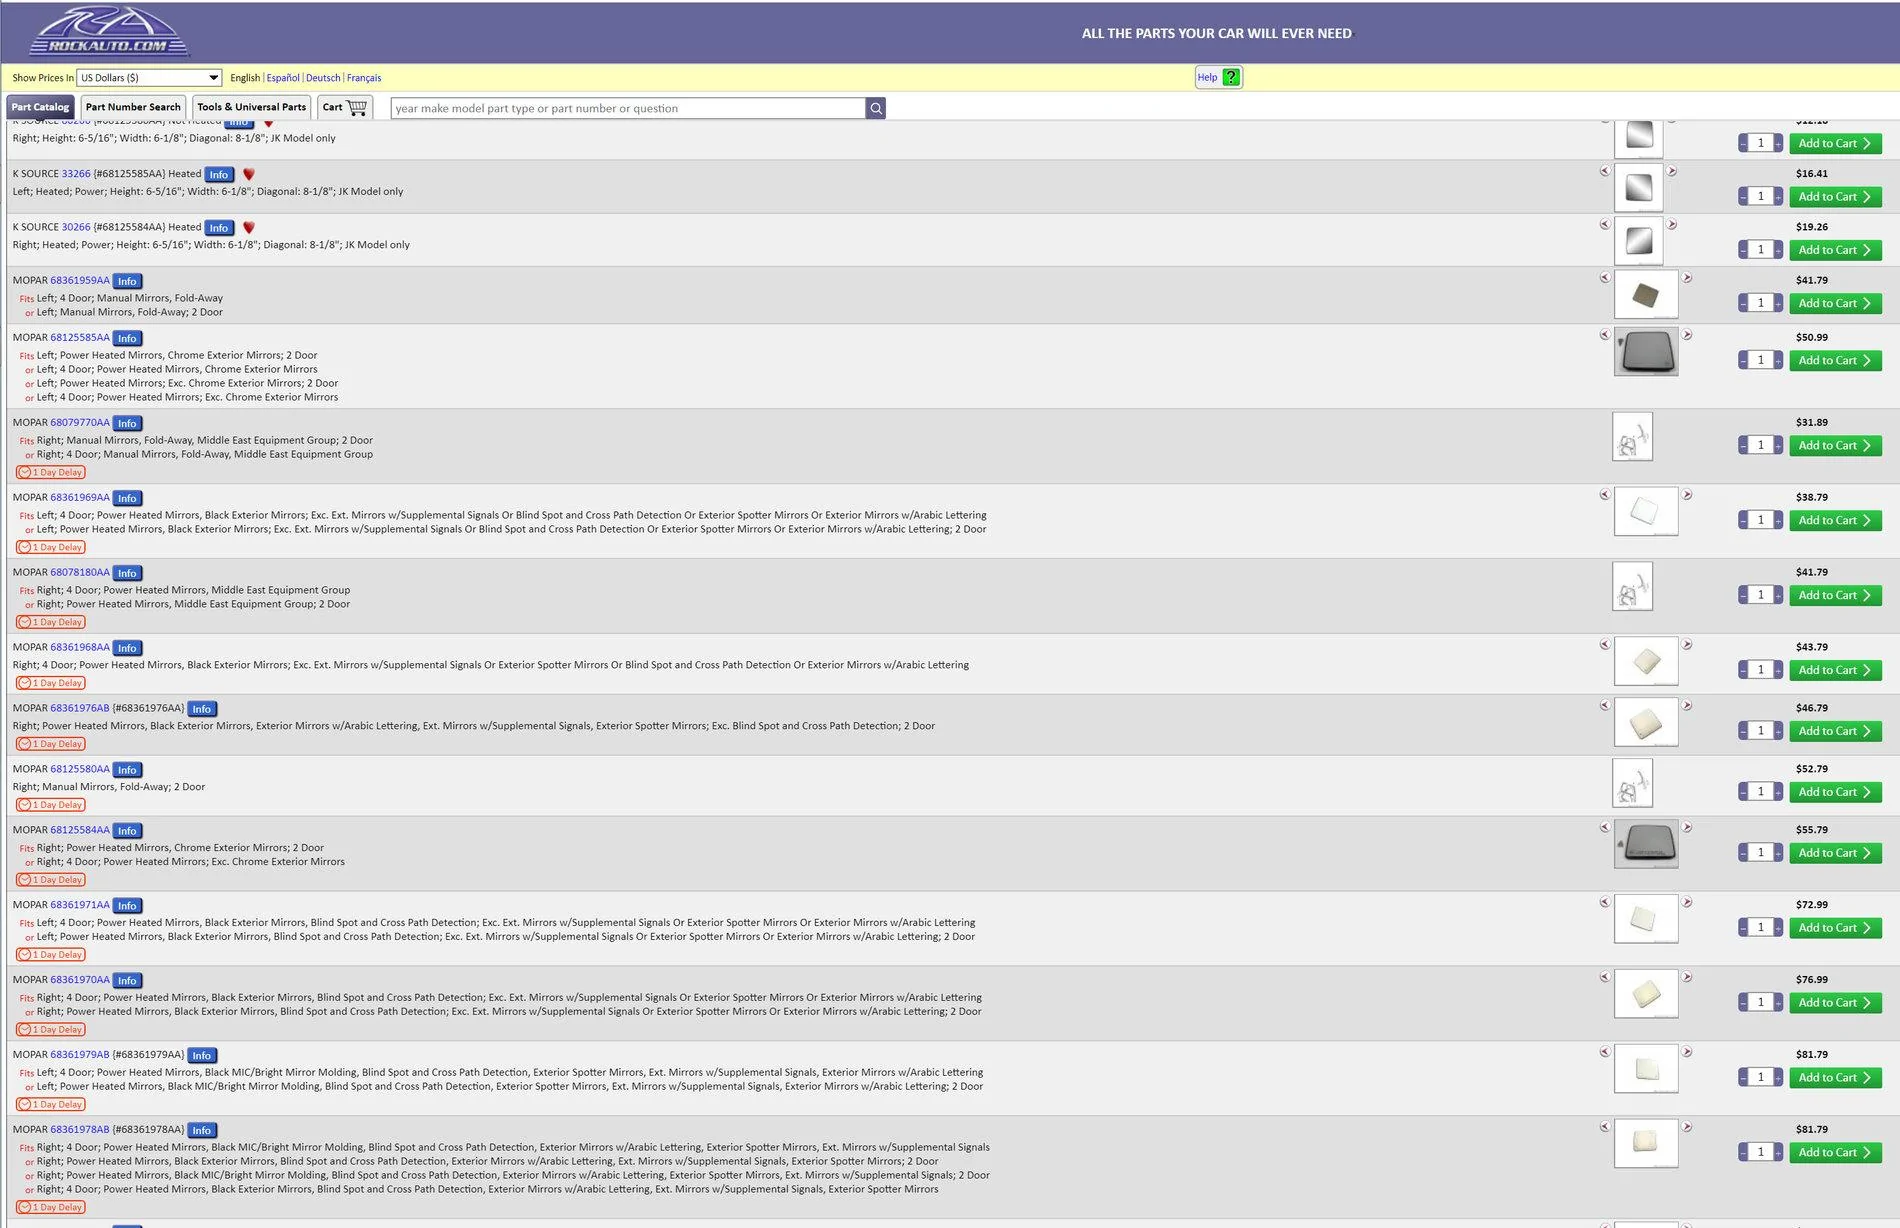Show previous image for K SOURCE 30266
Viewport: 1900px width, 1228px height.
(1605, 224)
